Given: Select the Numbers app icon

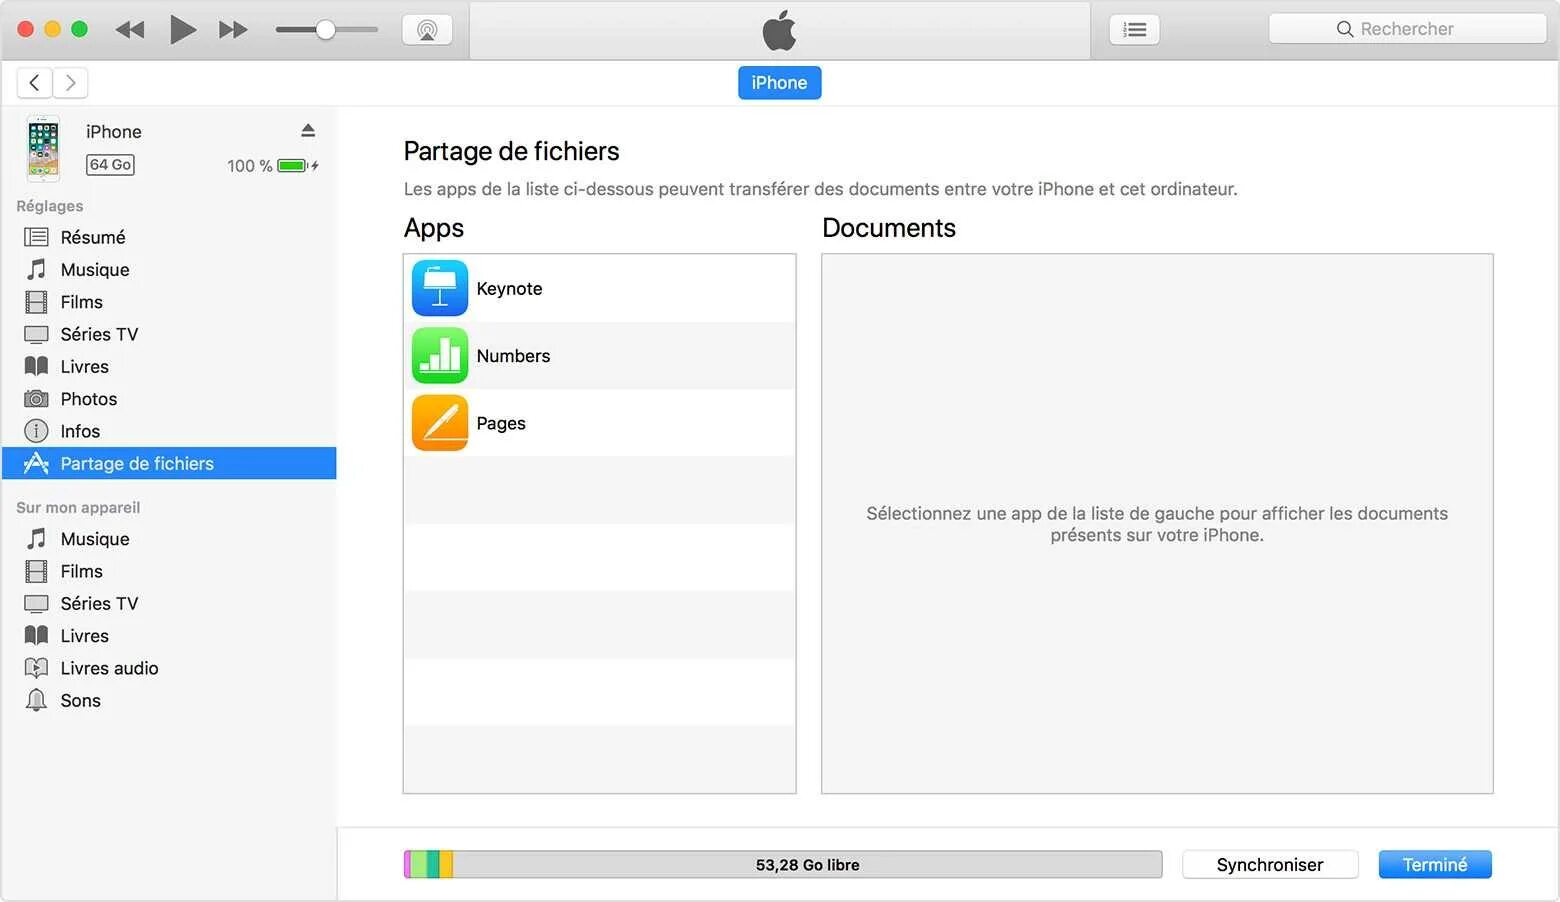Looking at the screenshot, I should (440, 356).
